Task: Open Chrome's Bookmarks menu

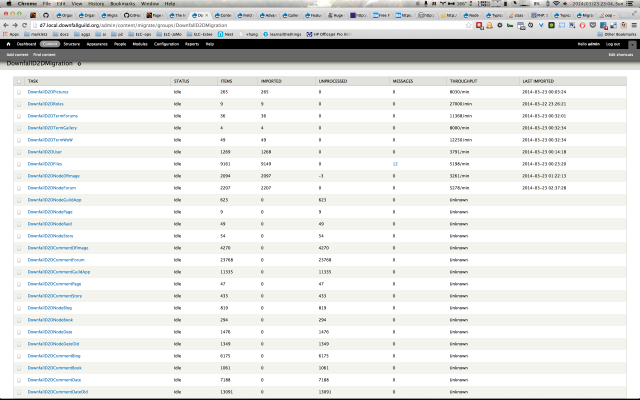Action: pyautogui.click(x=122, y=4)
